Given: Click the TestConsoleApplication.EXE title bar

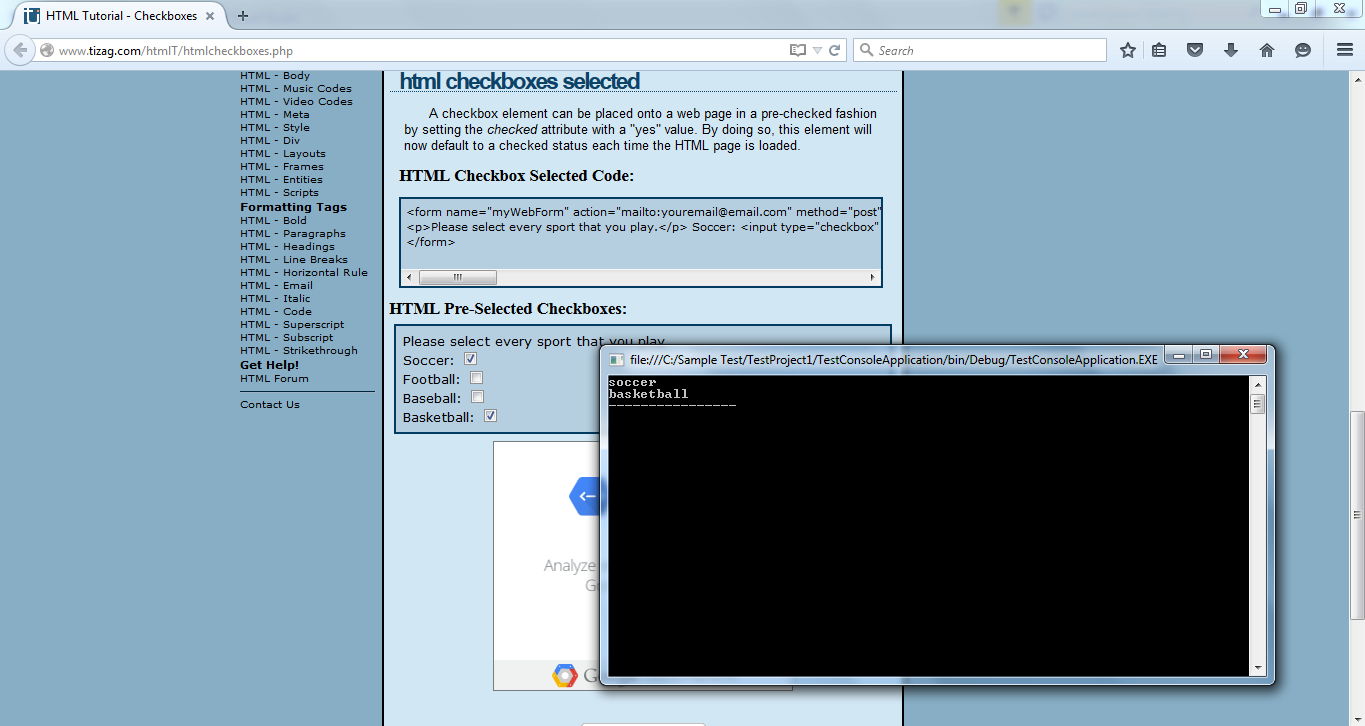Looking at the screenshot, I should tap(893, 359).
